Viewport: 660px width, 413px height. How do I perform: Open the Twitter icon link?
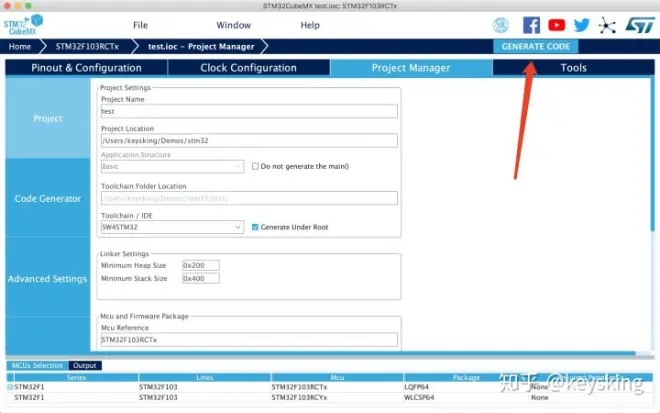pyautogui.click(x=582, y=25)
